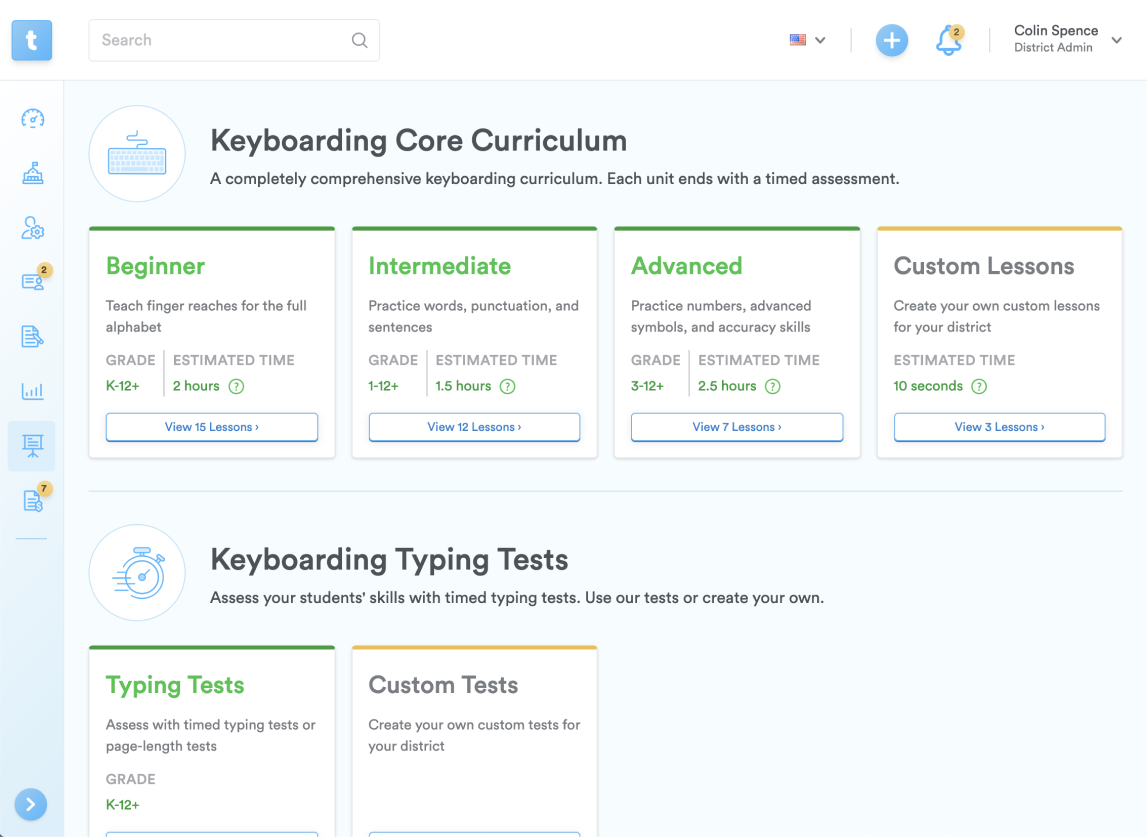Click the '10 seconds' estimated time value

(928, 386)
